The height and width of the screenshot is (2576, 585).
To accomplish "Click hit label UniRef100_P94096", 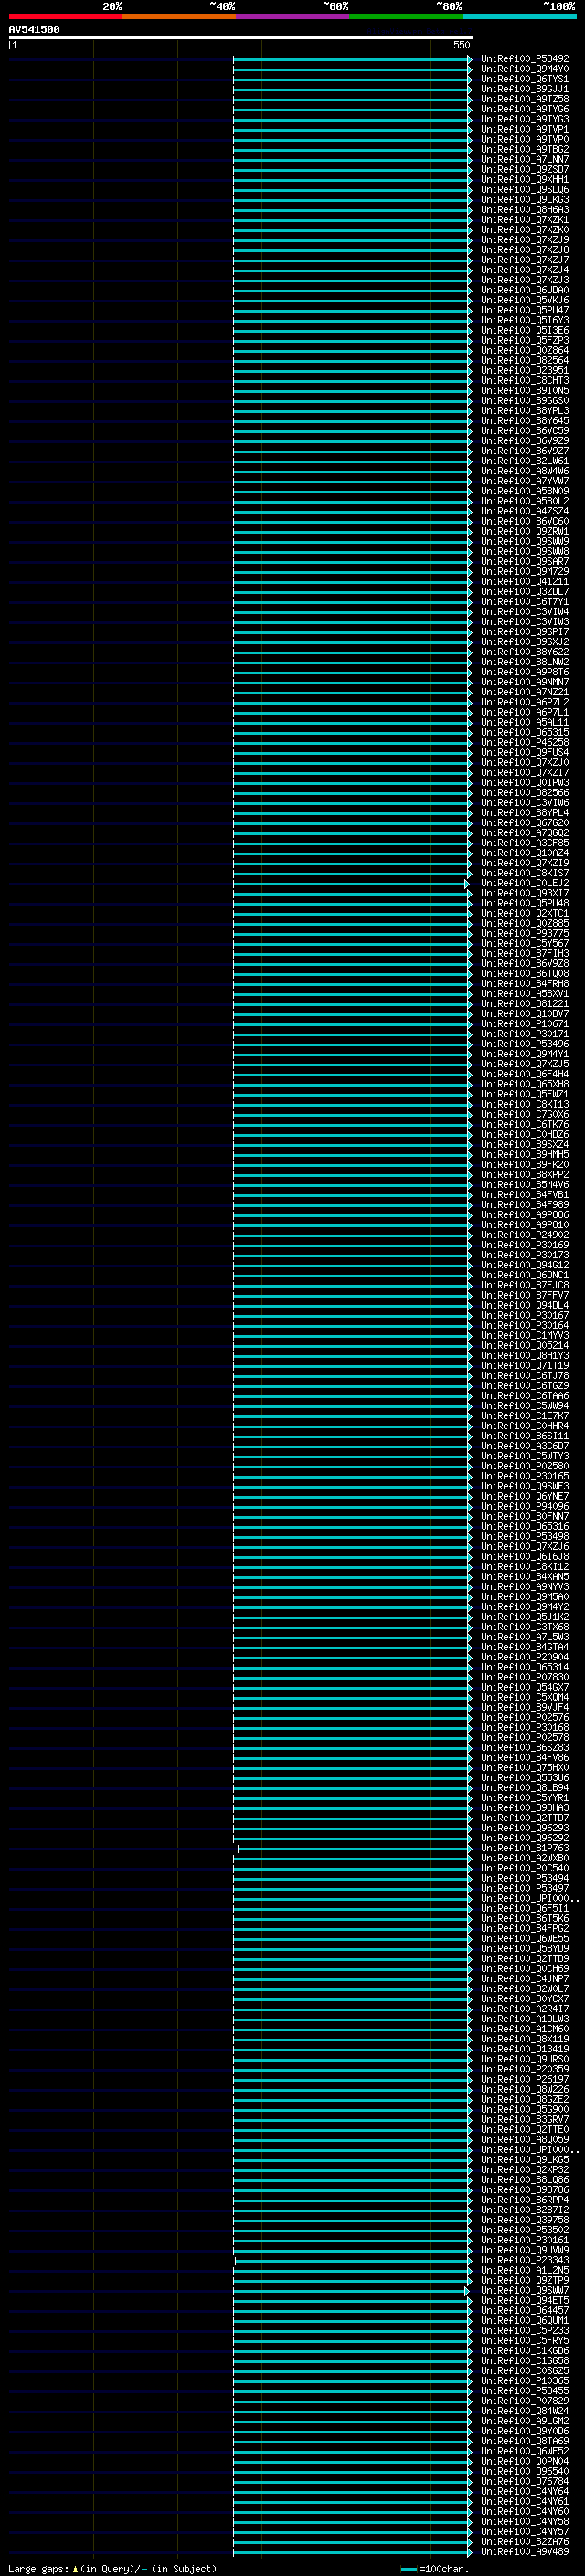I will pyautogui.click(x=524, y=1507).
